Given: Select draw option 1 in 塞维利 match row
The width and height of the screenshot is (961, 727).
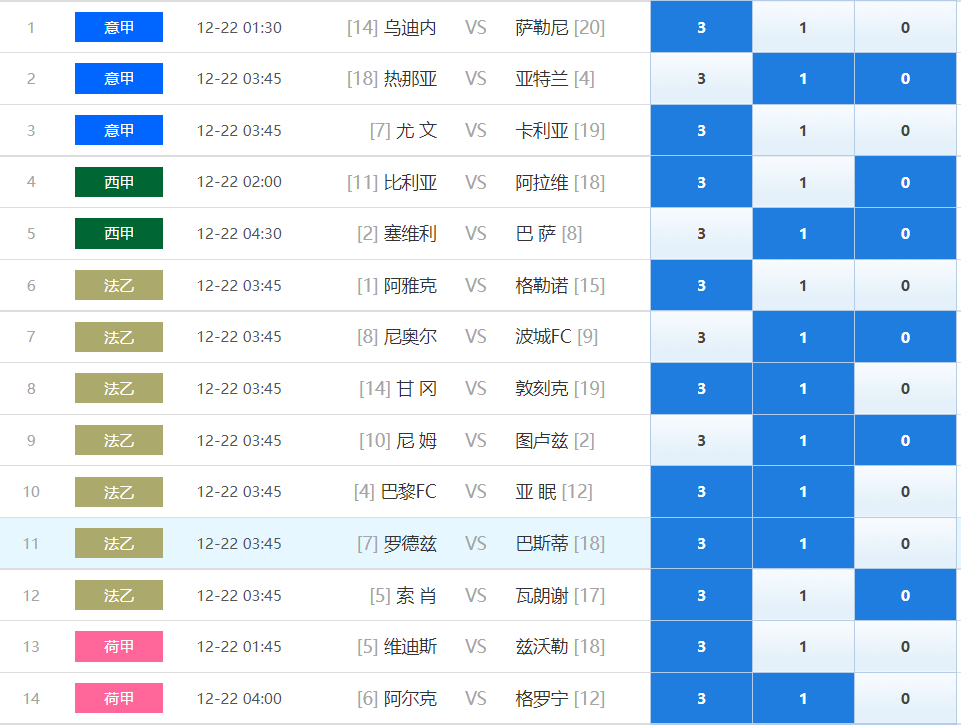Looking at the screenshot, I should 803,234.
